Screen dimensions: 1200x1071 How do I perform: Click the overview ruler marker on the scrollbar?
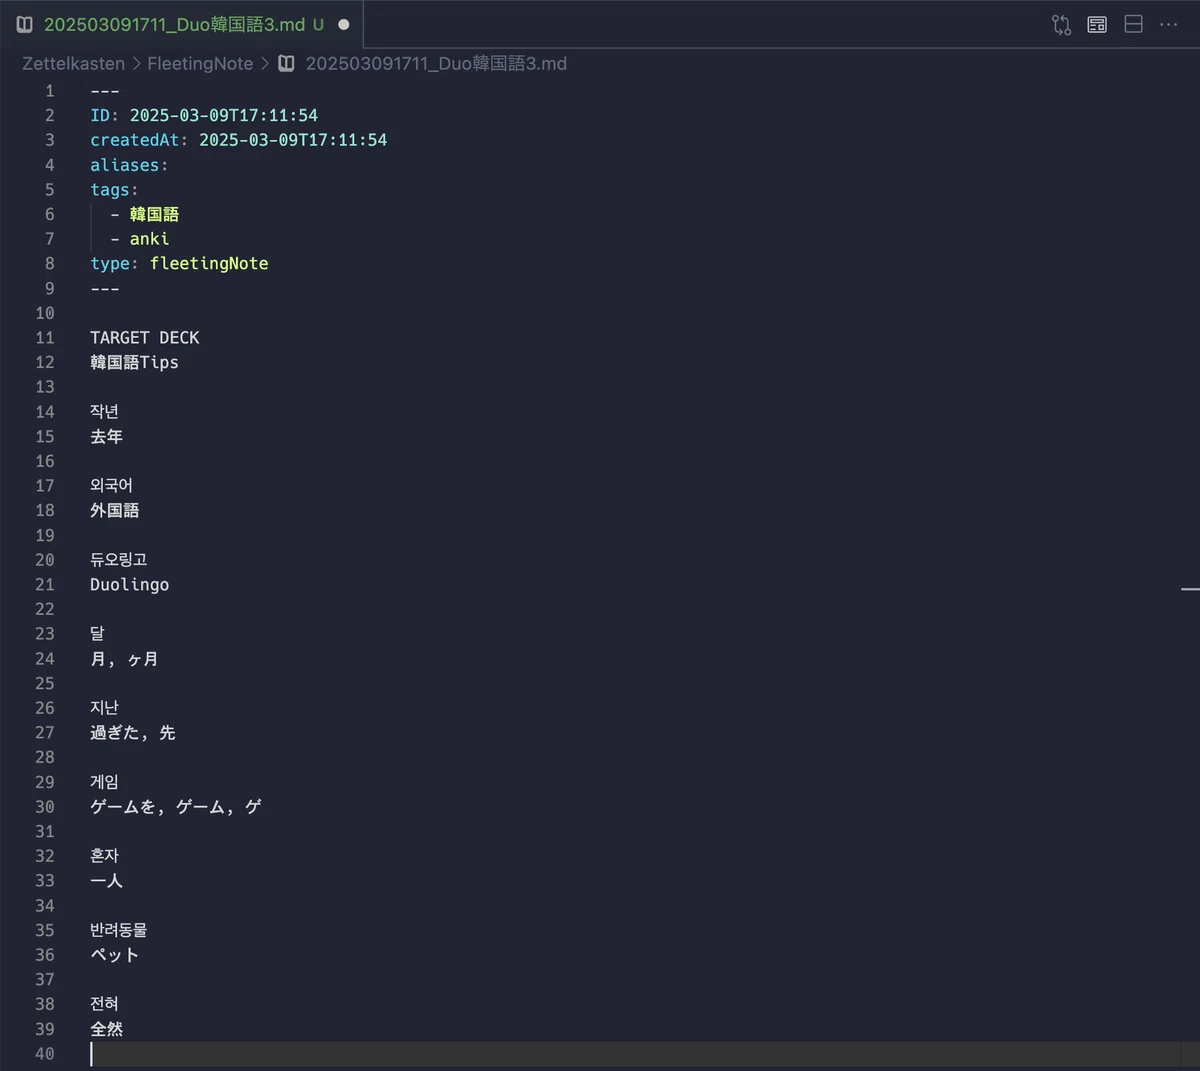[x=1190, y=589]
